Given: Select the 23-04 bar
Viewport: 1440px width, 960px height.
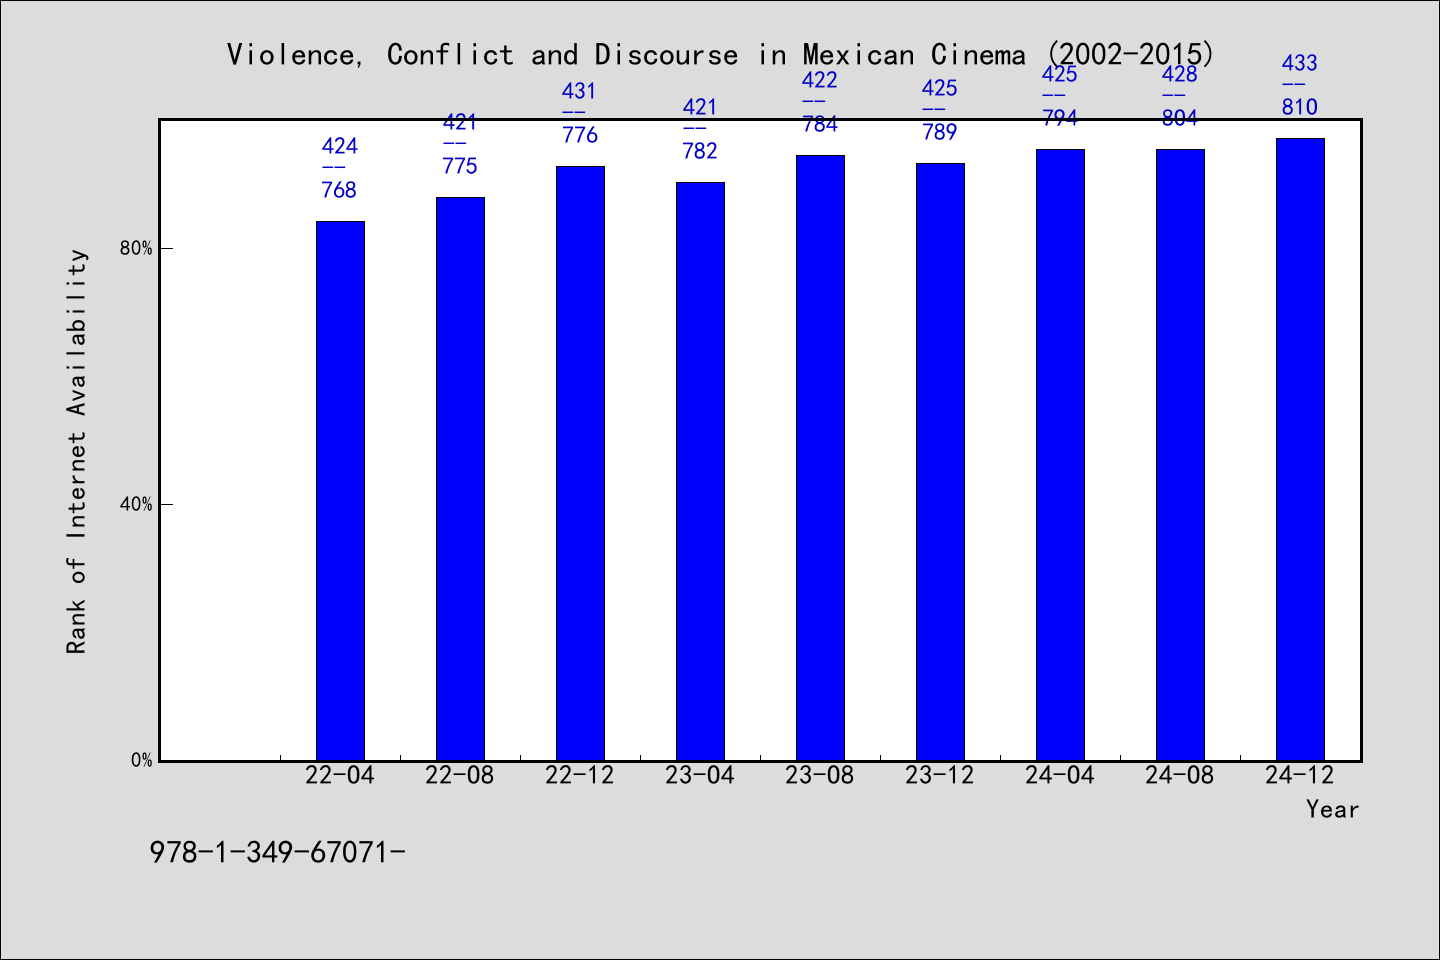Looking at the screenshot, I should [700, 471].
